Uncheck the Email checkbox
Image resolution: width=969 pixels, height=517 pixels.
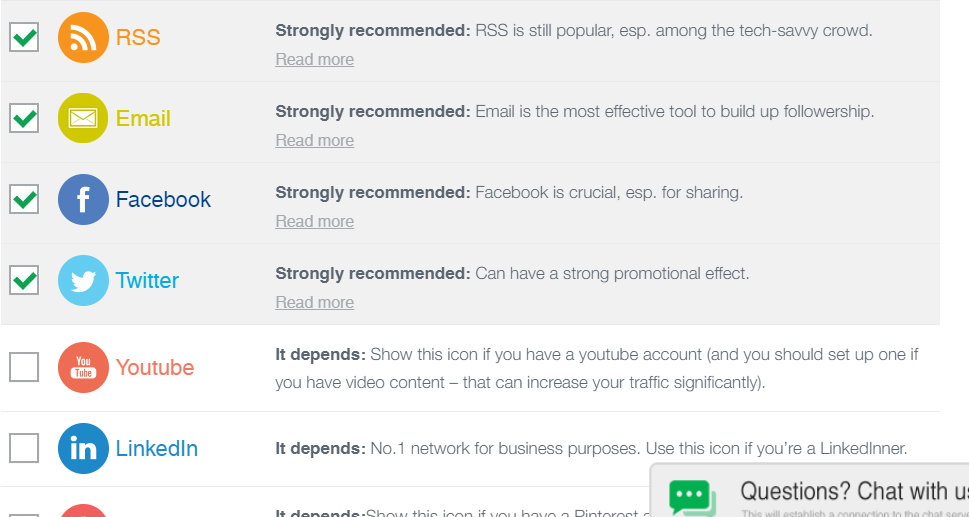coord(24,118)
